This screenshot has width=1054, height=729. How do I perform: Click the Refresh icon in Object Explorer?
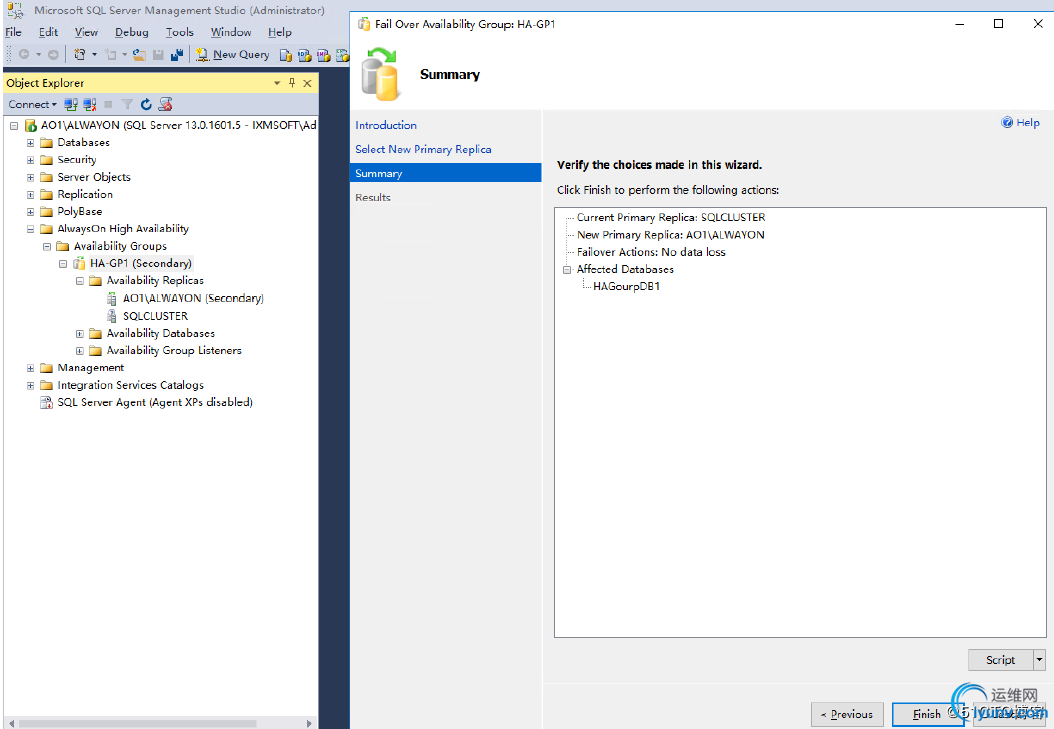146,104
